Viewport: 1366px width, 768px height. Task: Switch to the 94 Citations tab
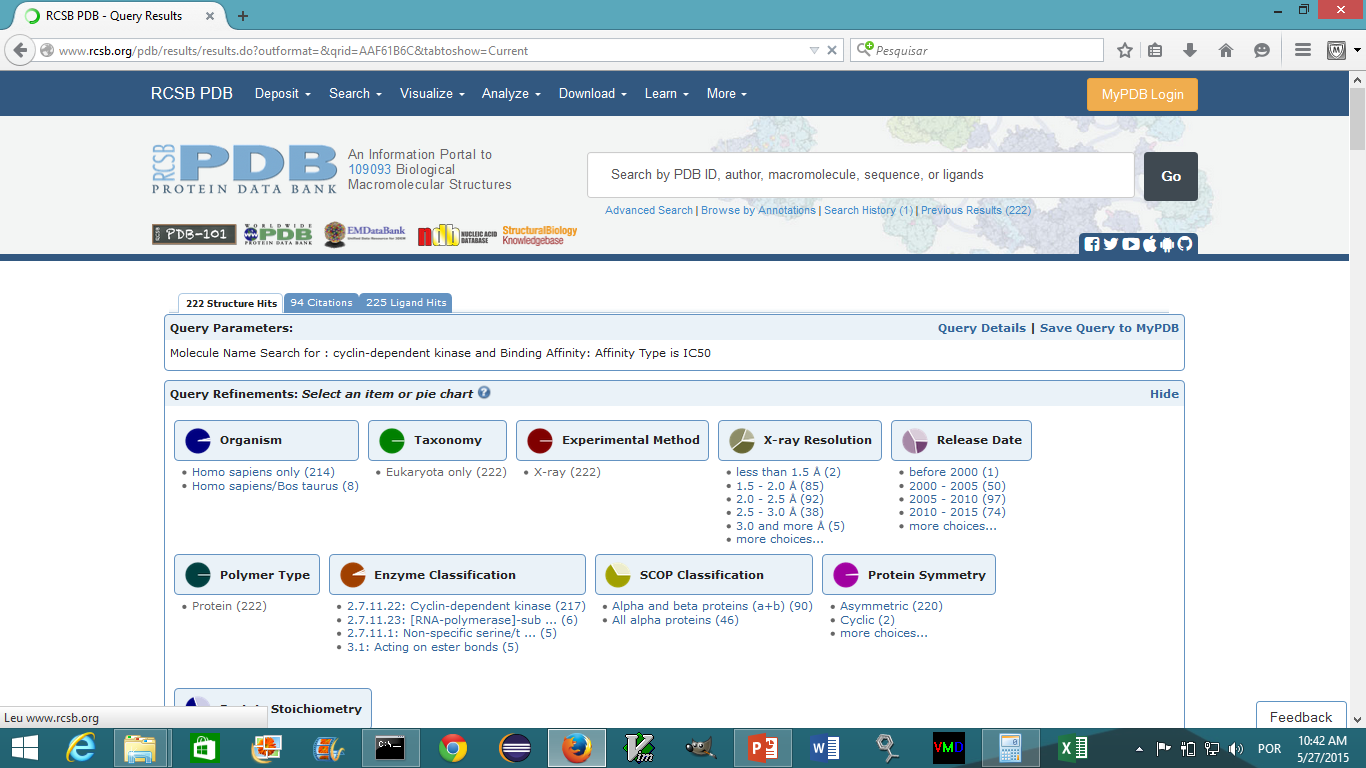click(x=321, y=303)
